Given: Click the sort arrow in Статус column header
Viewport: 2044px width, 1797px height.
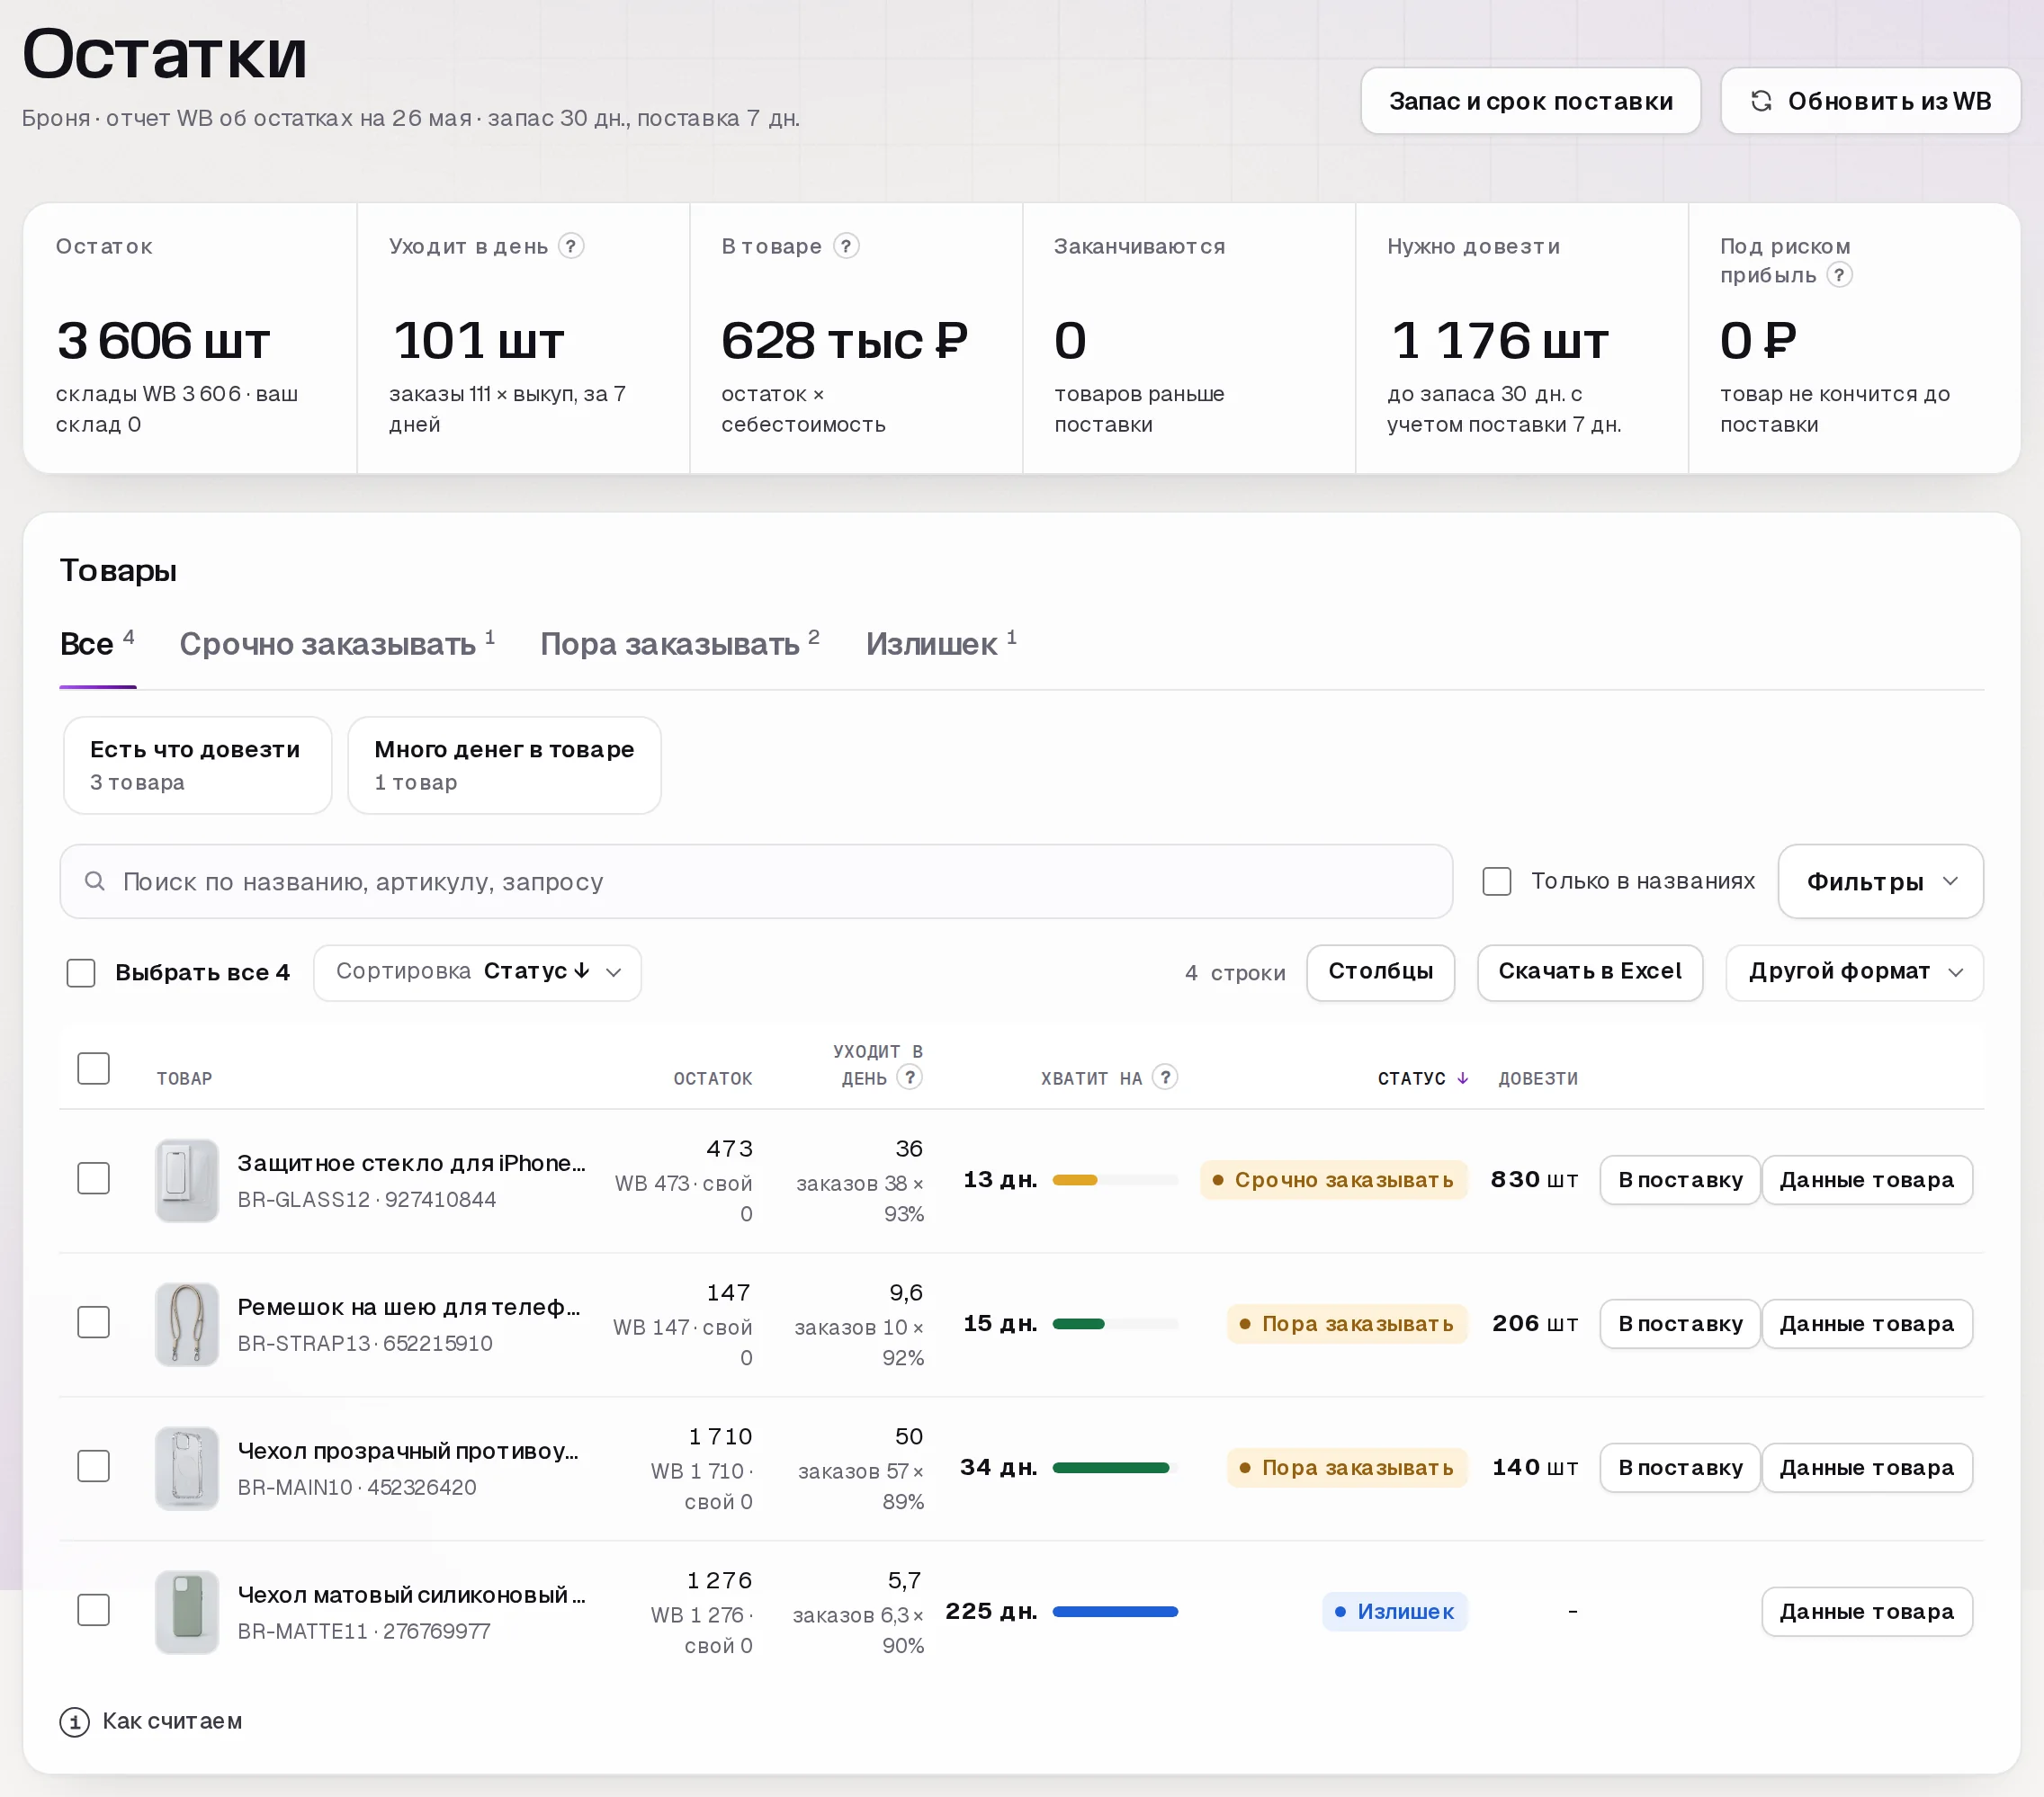Looking at the screenshot, I should click(x=1462, y=1078).
